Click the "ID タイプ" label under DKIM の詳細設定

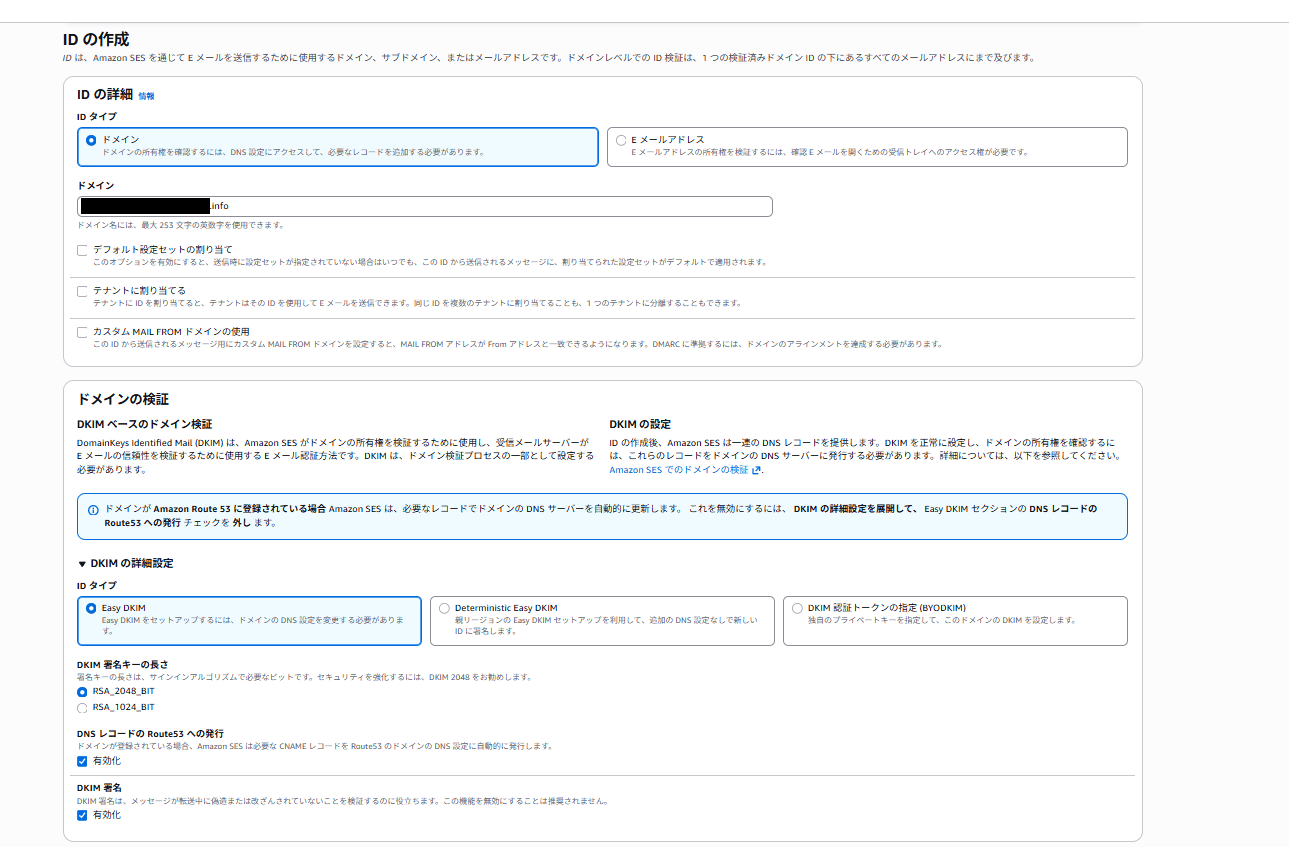pyautogui.click(x=96, y=585)
